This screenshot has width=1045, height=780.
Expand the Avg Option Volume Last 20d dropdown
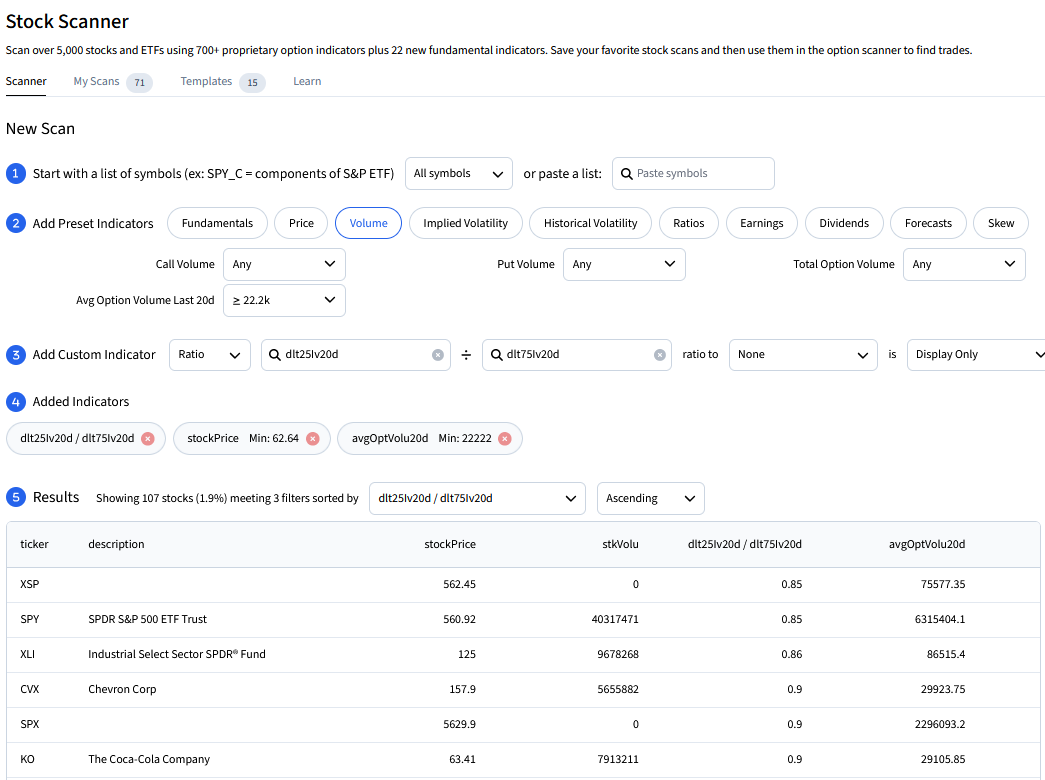pos(284,300)
